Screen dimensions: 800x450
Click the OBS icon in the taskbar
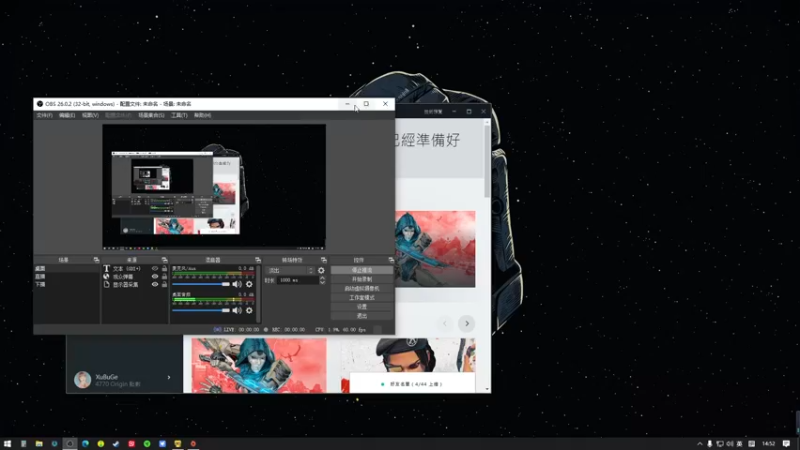point(70,444)
